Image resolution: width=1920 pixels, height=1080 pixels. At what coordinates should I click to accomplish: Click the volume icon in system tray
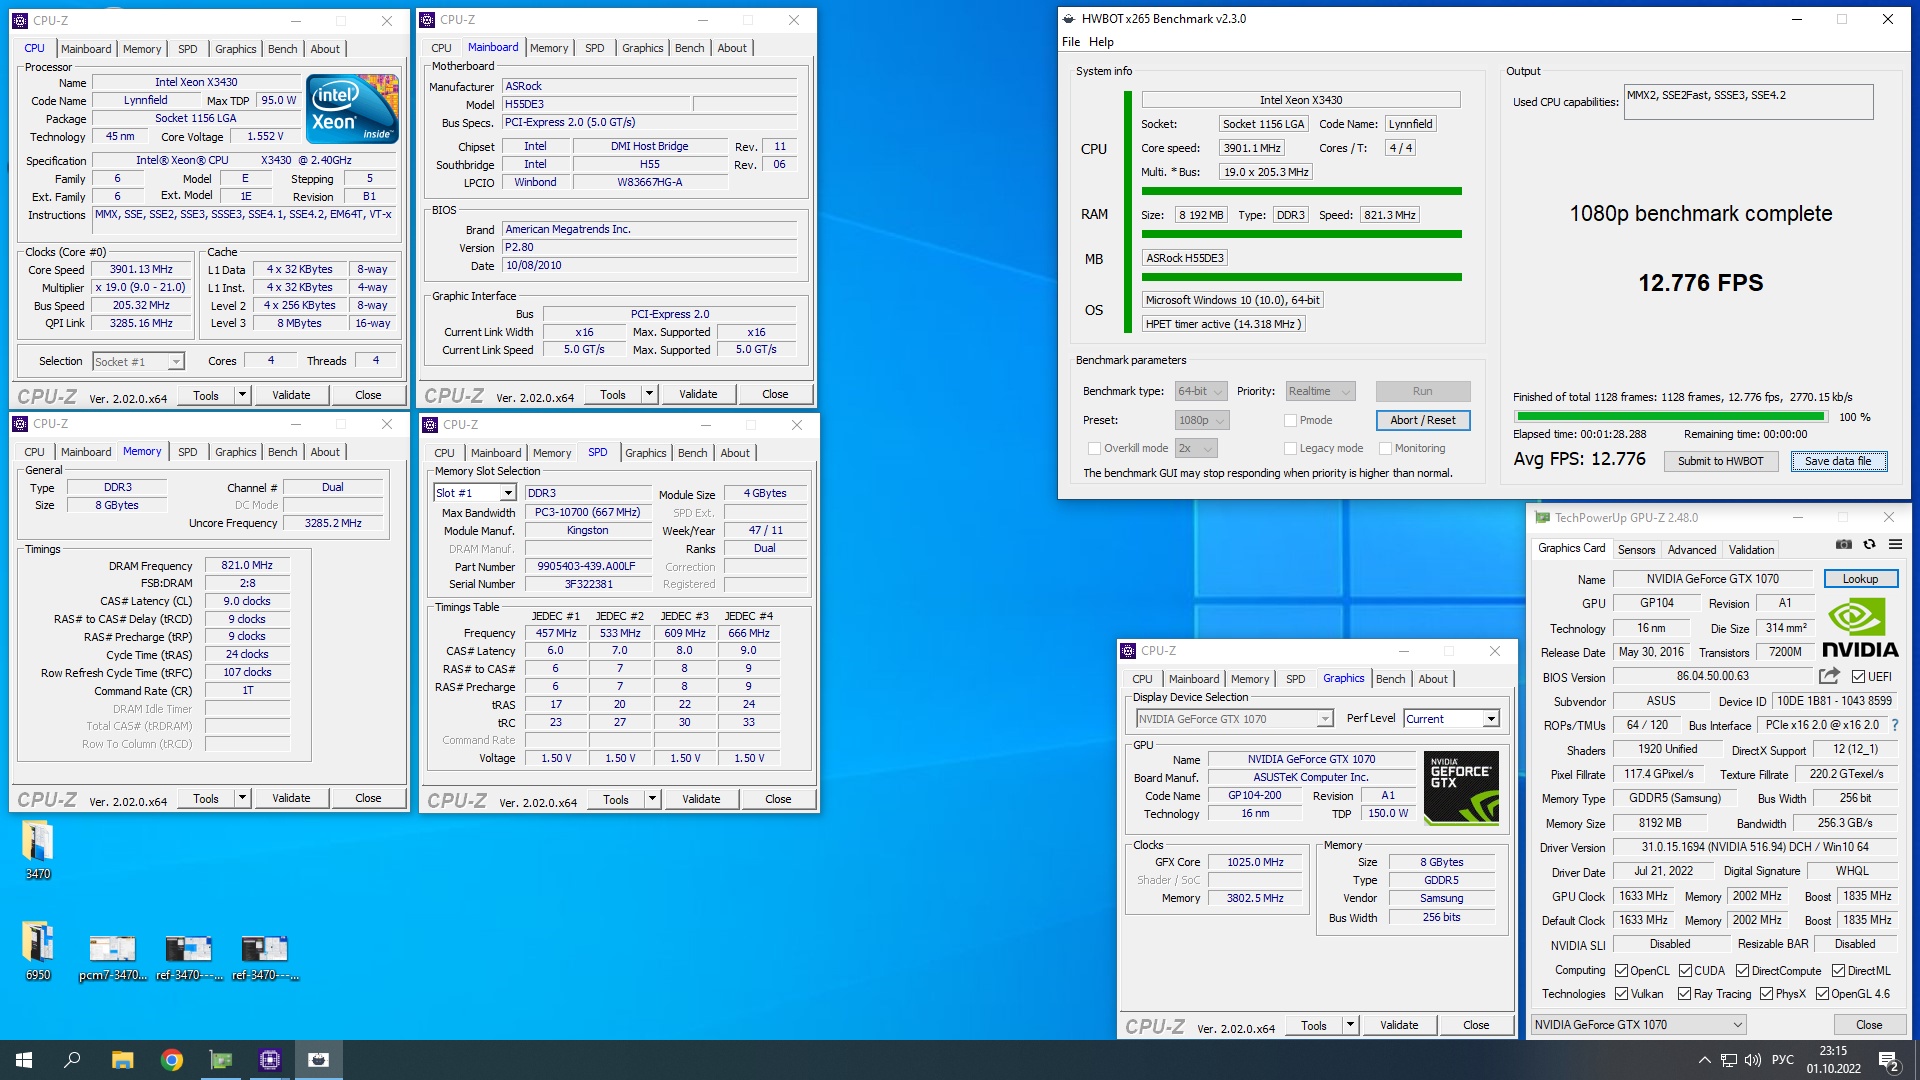tap(1752, 1060)
